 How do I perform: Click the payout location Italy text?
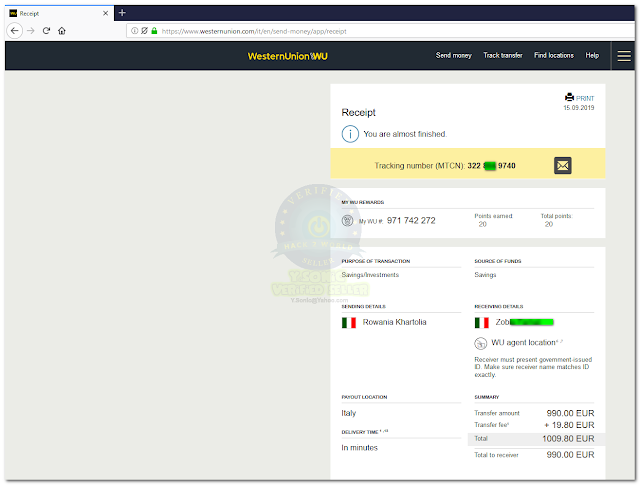349,413
